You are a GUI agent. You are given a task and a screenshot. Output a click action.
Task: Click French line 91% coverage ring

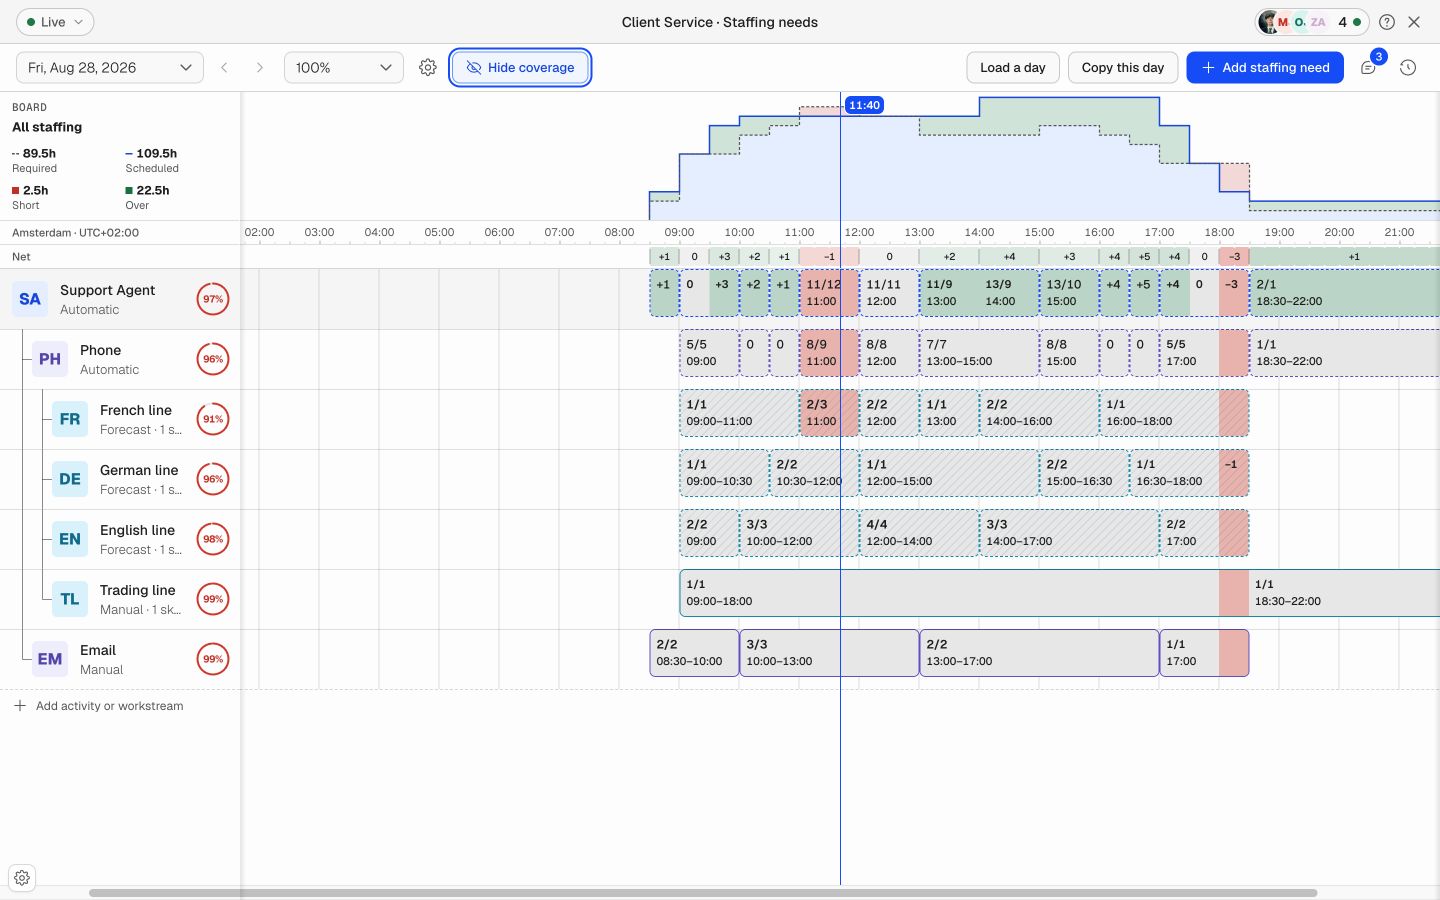[x=213, y=419]
